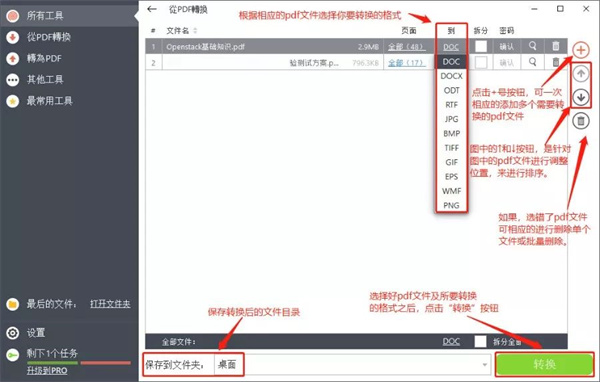Toggle split checkbox for Openstack PDF row
The image size is (600, 382).
(x=481, y=46)
